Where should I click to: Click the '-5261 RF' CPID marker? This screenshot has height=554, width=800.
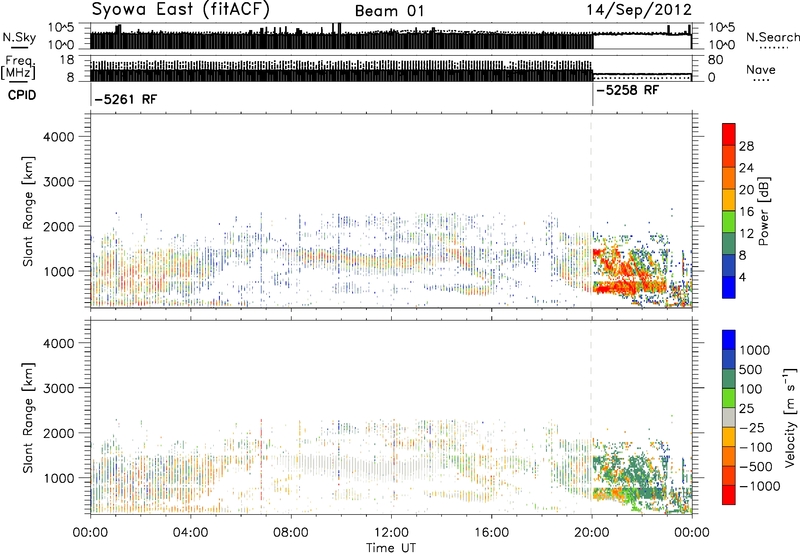(126, 99)
